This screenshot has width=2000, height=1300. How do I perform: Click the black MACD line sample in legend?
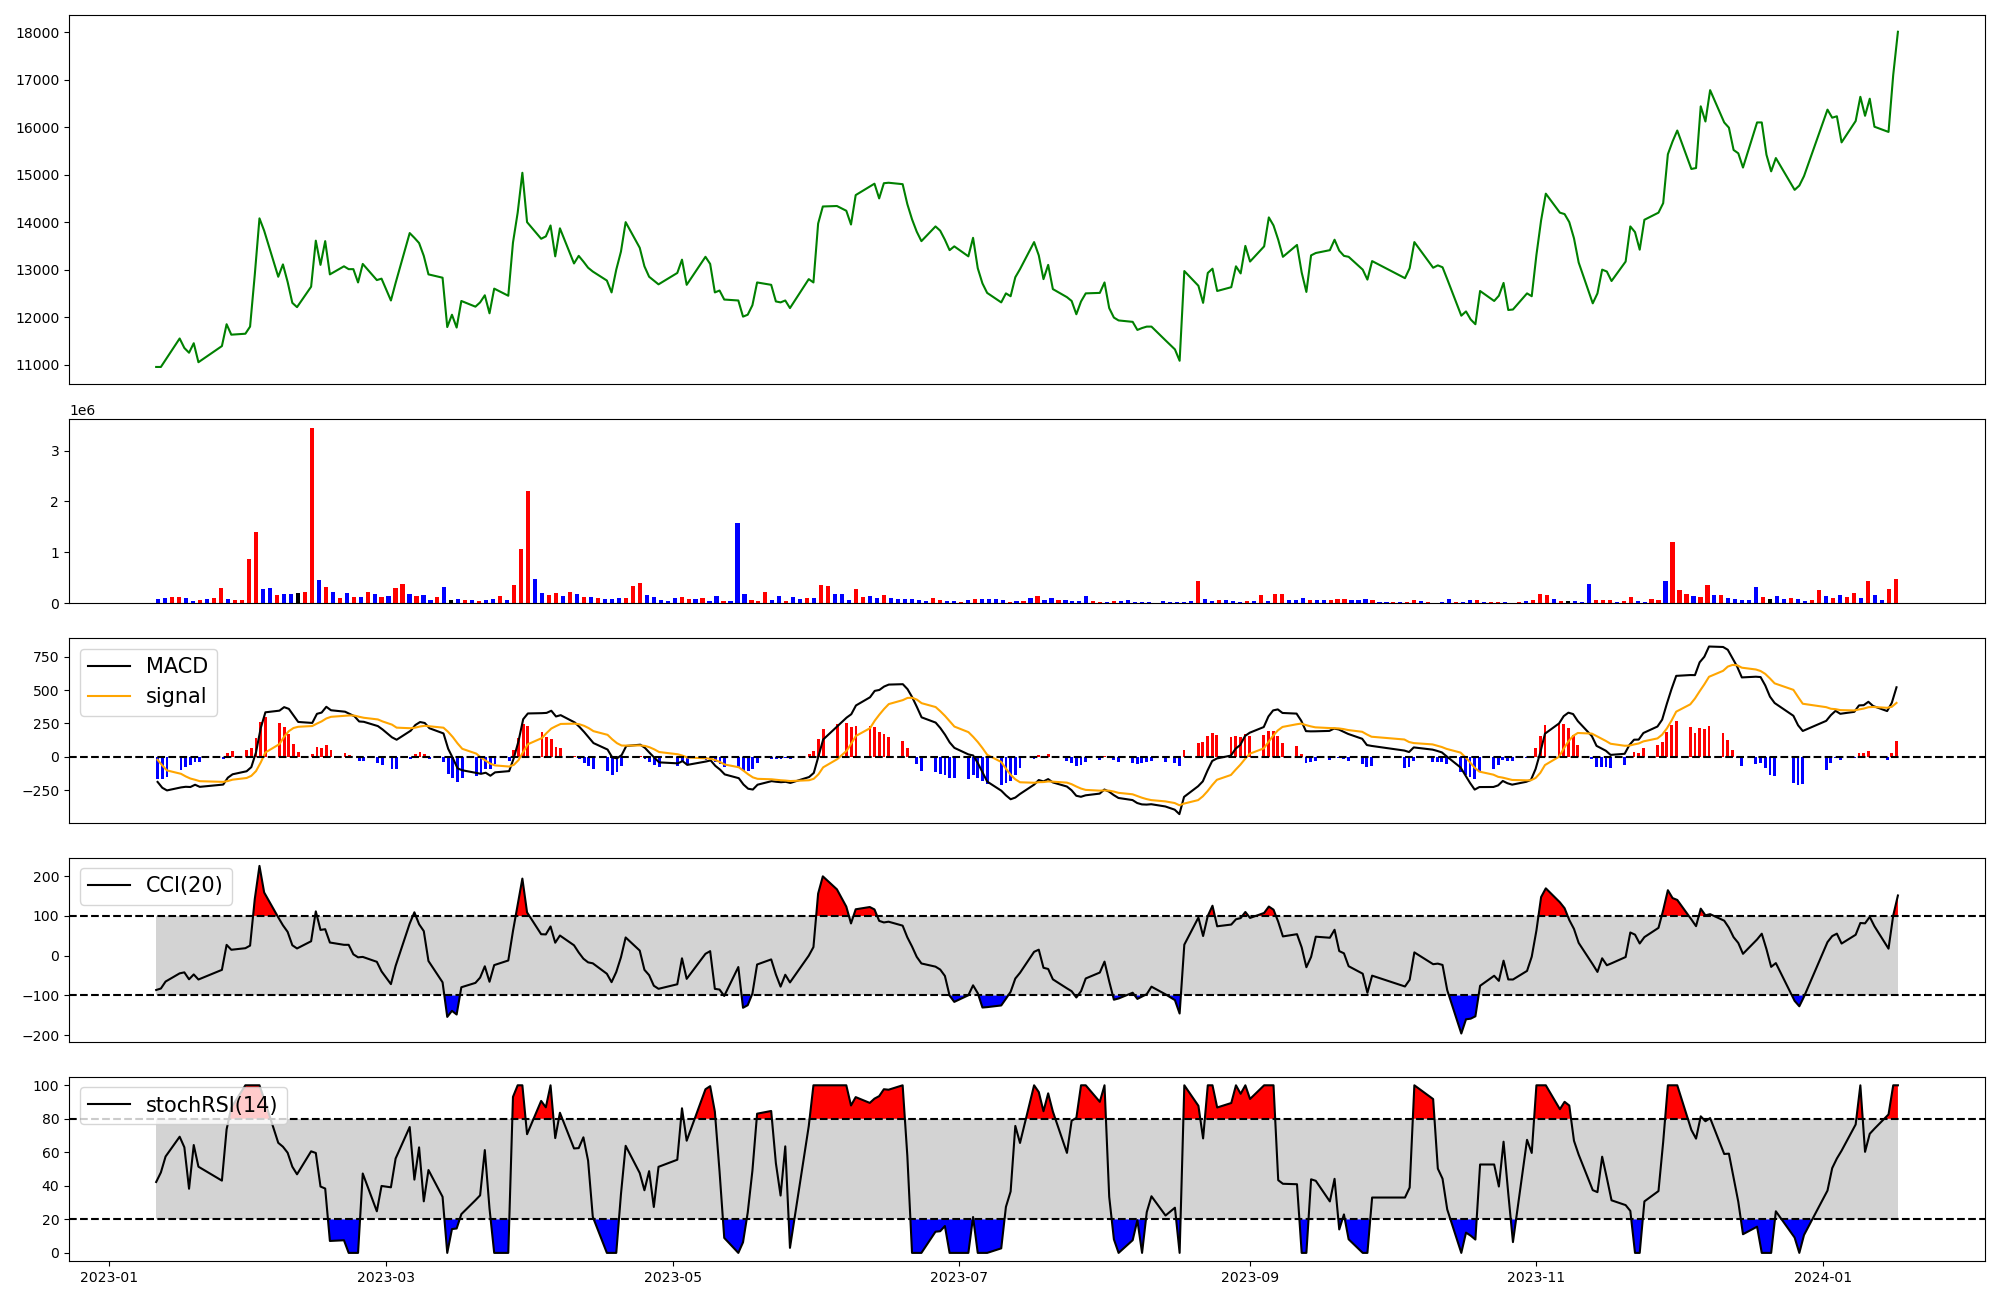[109, 666]
